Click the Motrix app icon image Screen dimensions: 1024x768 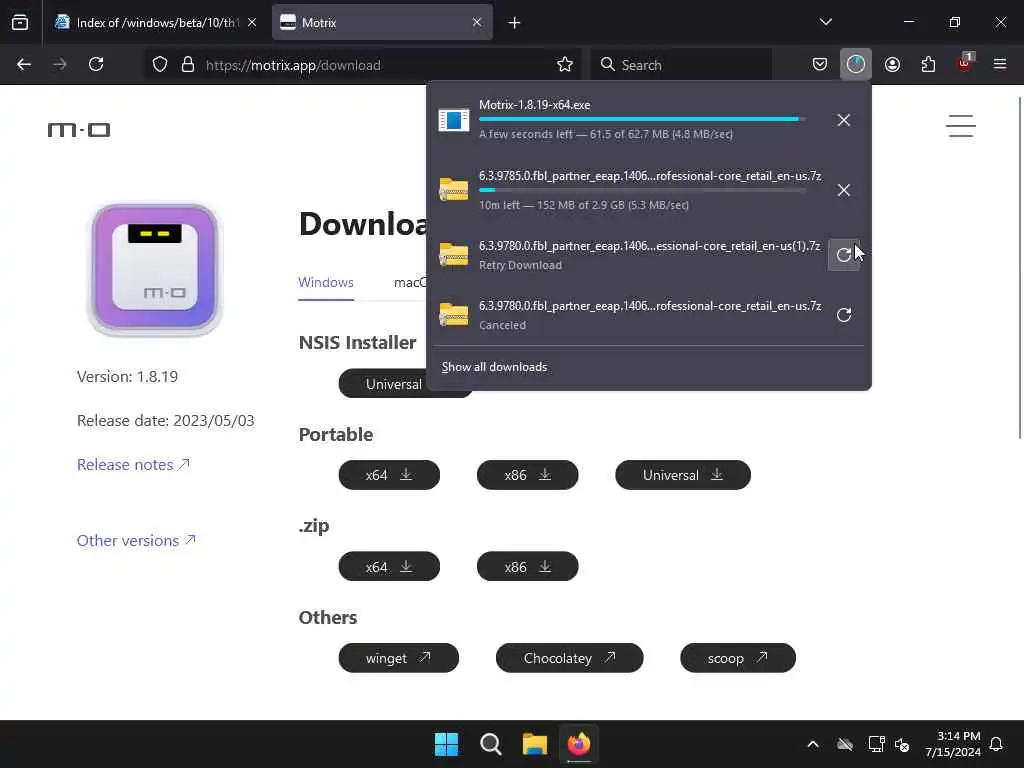pos(155,269)
